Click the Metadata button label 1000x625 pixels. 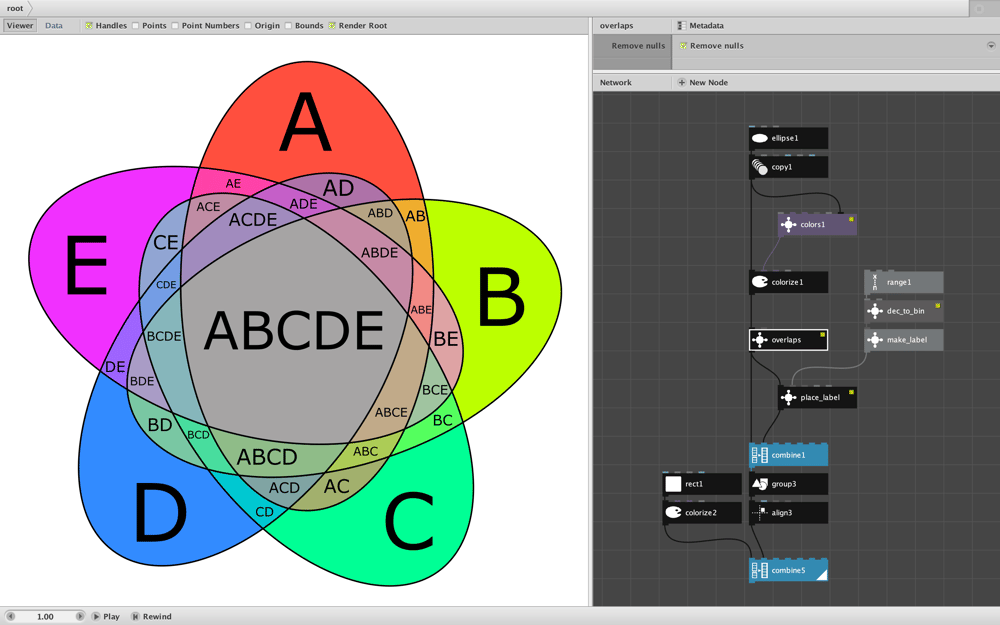point(707,26)
